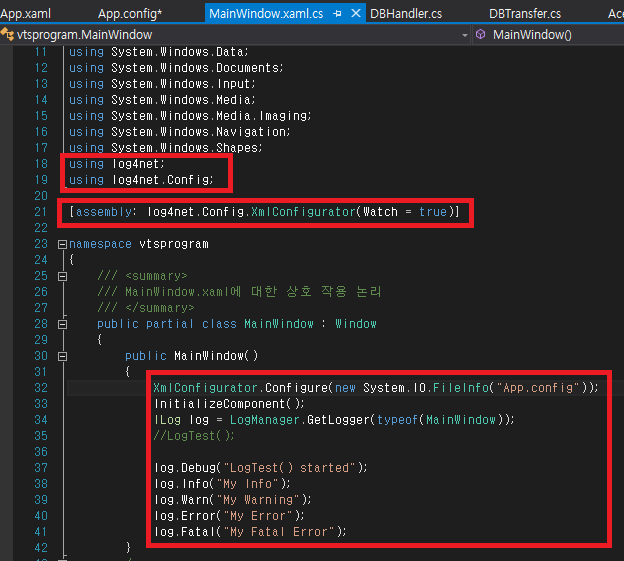Click the log.Fatal("My Fatal Error") line
This screenshot has height=561, width=624.
tap(250, 532)
